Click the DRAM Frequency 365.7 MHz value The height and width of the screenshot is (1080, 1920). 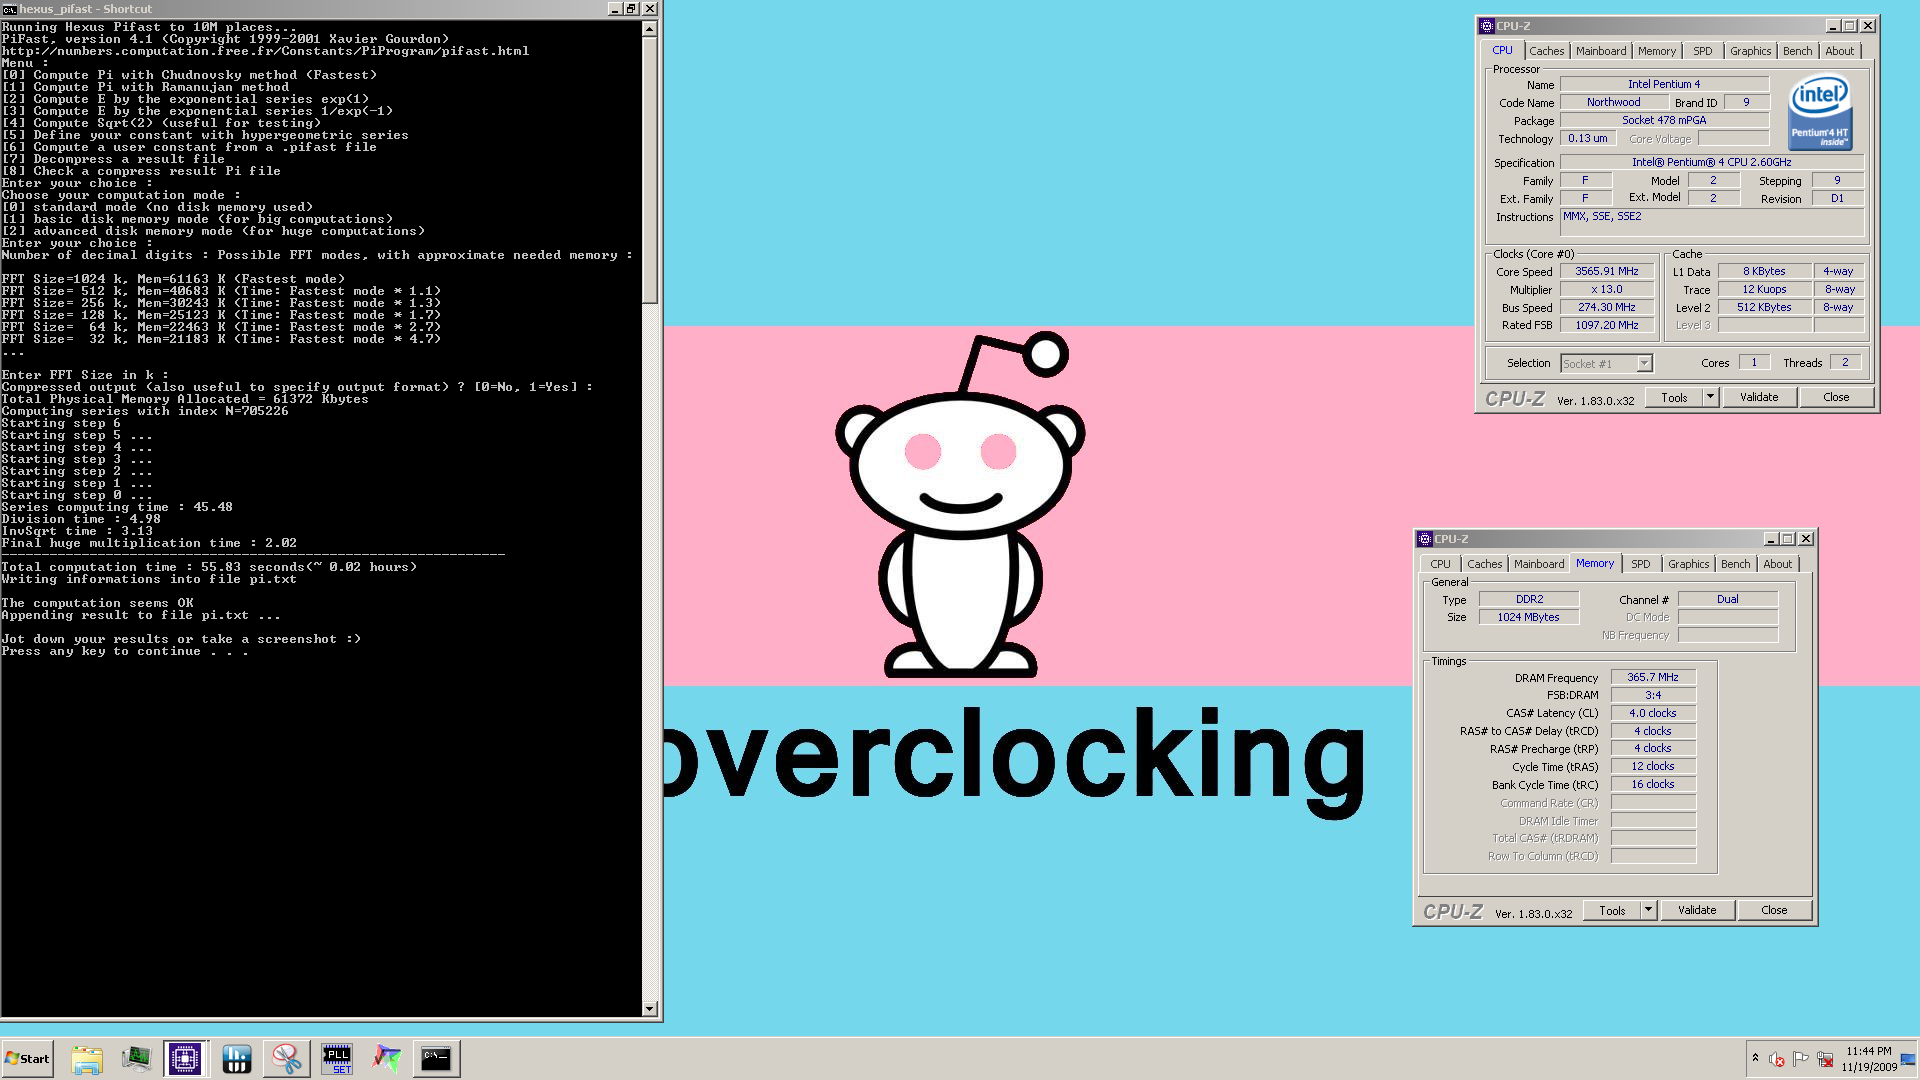[x=1653, y=677]
